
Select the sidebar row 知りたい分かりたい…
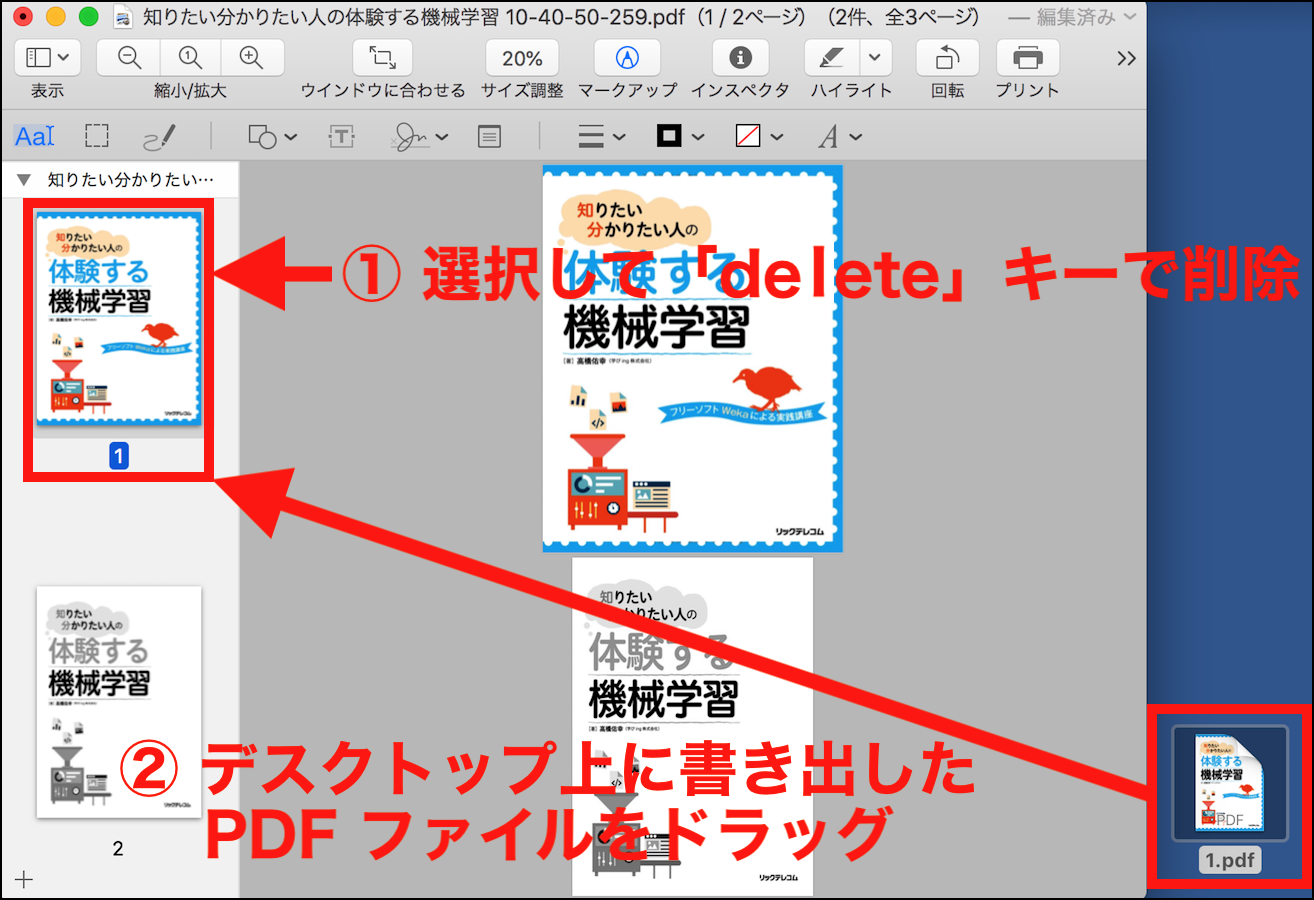120,181
